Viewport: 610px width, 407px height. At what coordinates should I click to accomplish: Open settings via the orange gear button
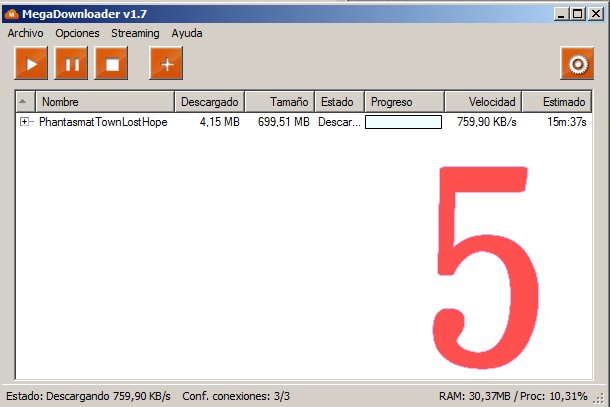click(577, 63)
